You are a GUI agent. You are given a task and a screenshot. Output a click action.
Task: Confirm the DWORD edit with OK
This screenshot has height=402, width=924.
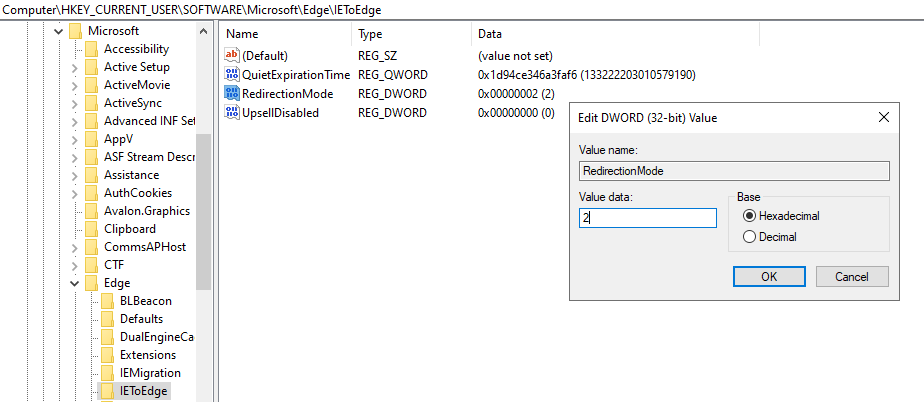(769, 276)
